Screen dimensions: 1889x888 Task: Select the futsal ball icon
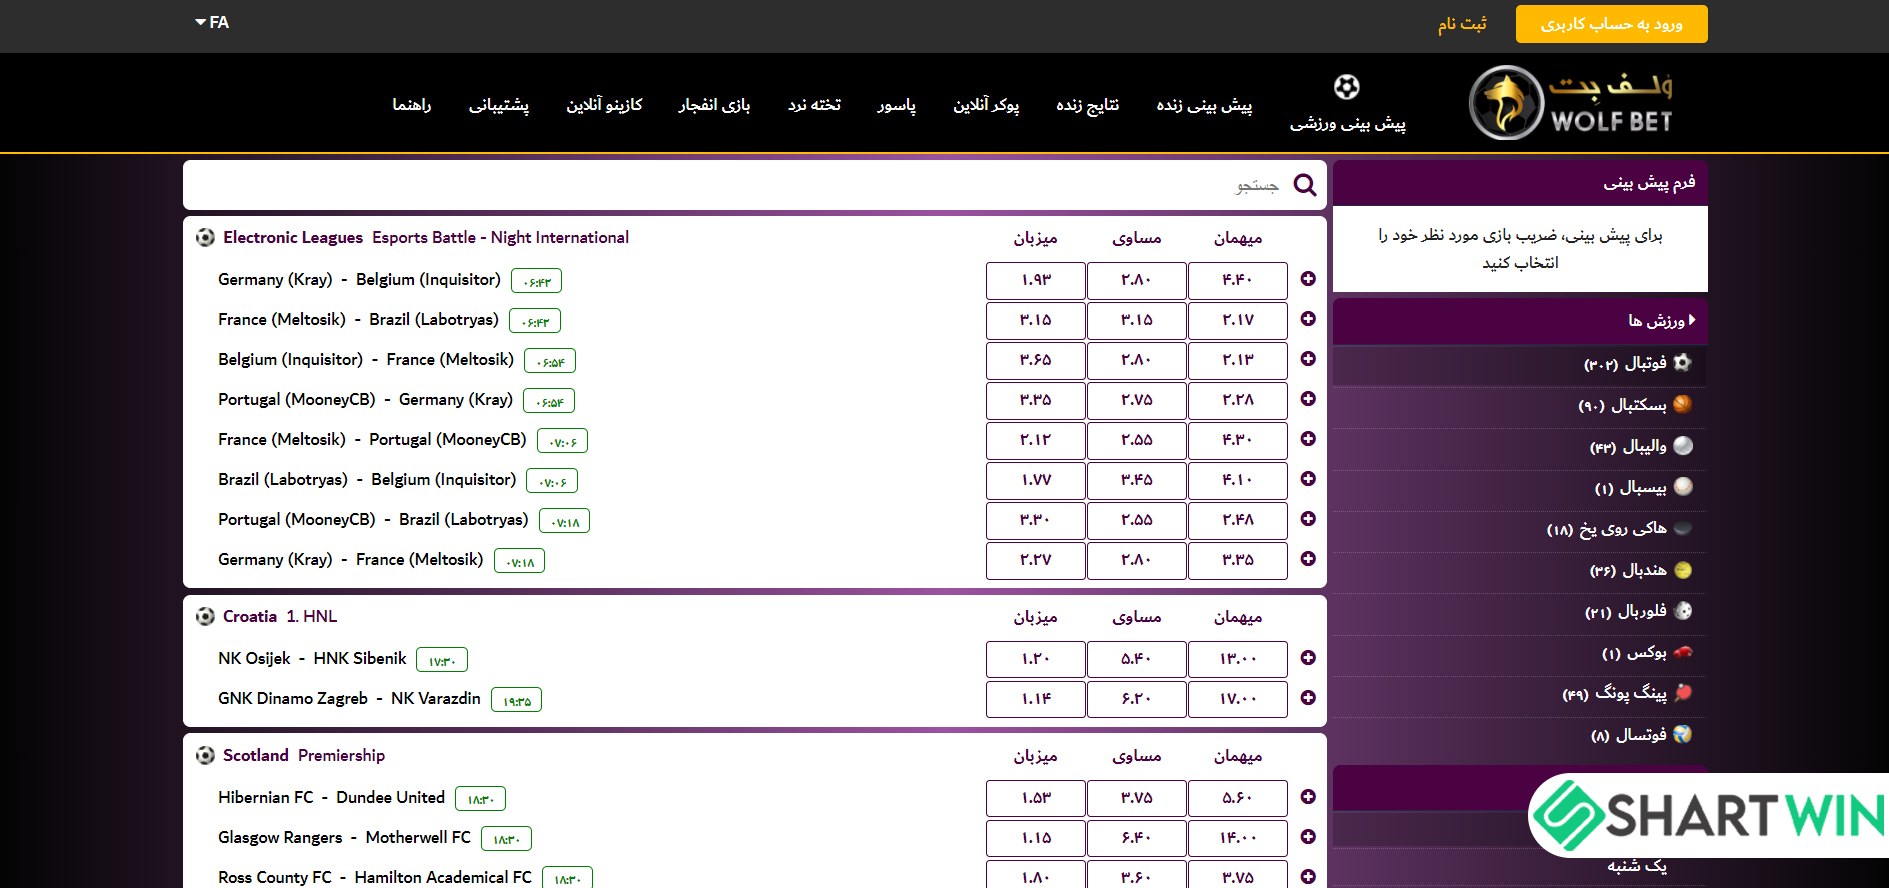[x=1683, y=734]
